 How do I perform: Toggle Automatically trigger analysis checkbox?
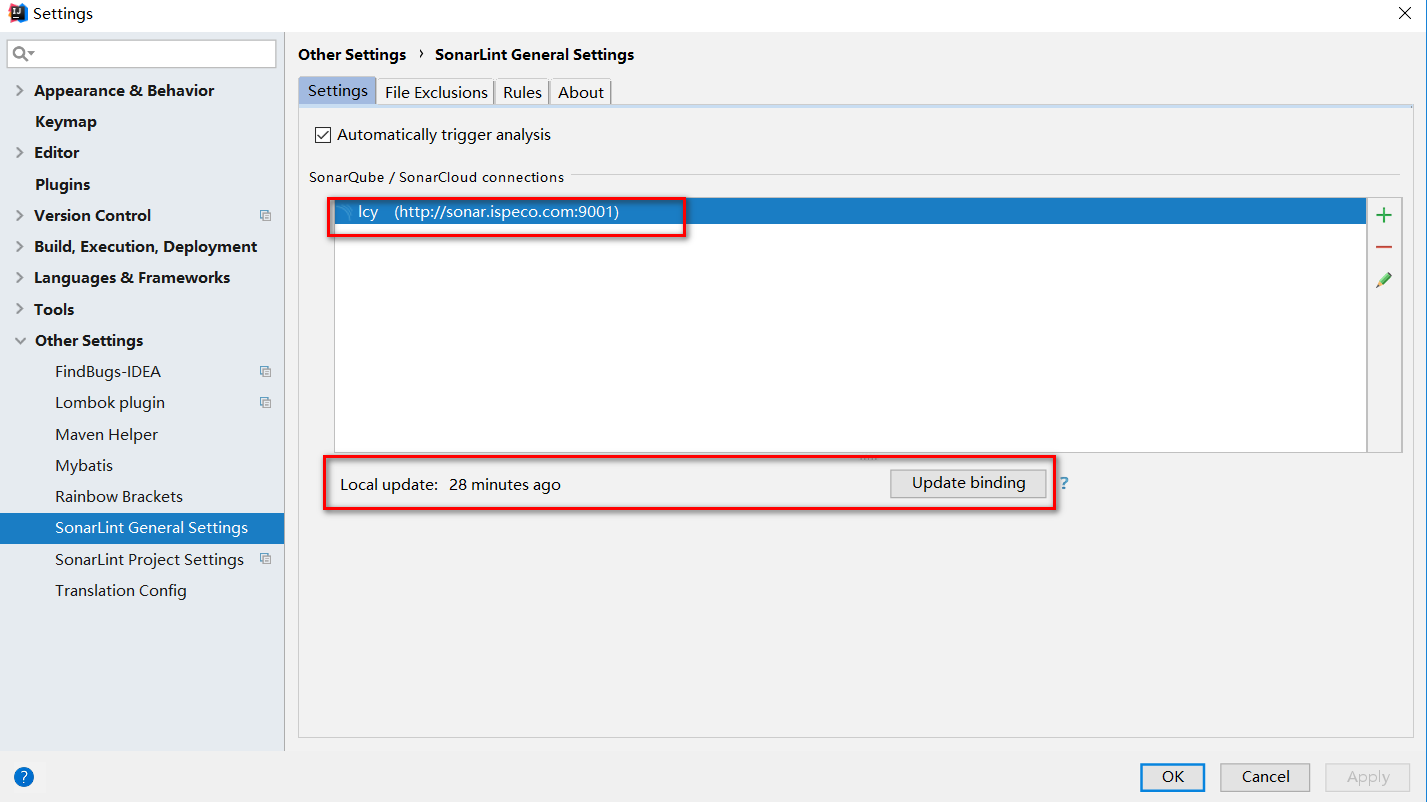pos(323,135)
